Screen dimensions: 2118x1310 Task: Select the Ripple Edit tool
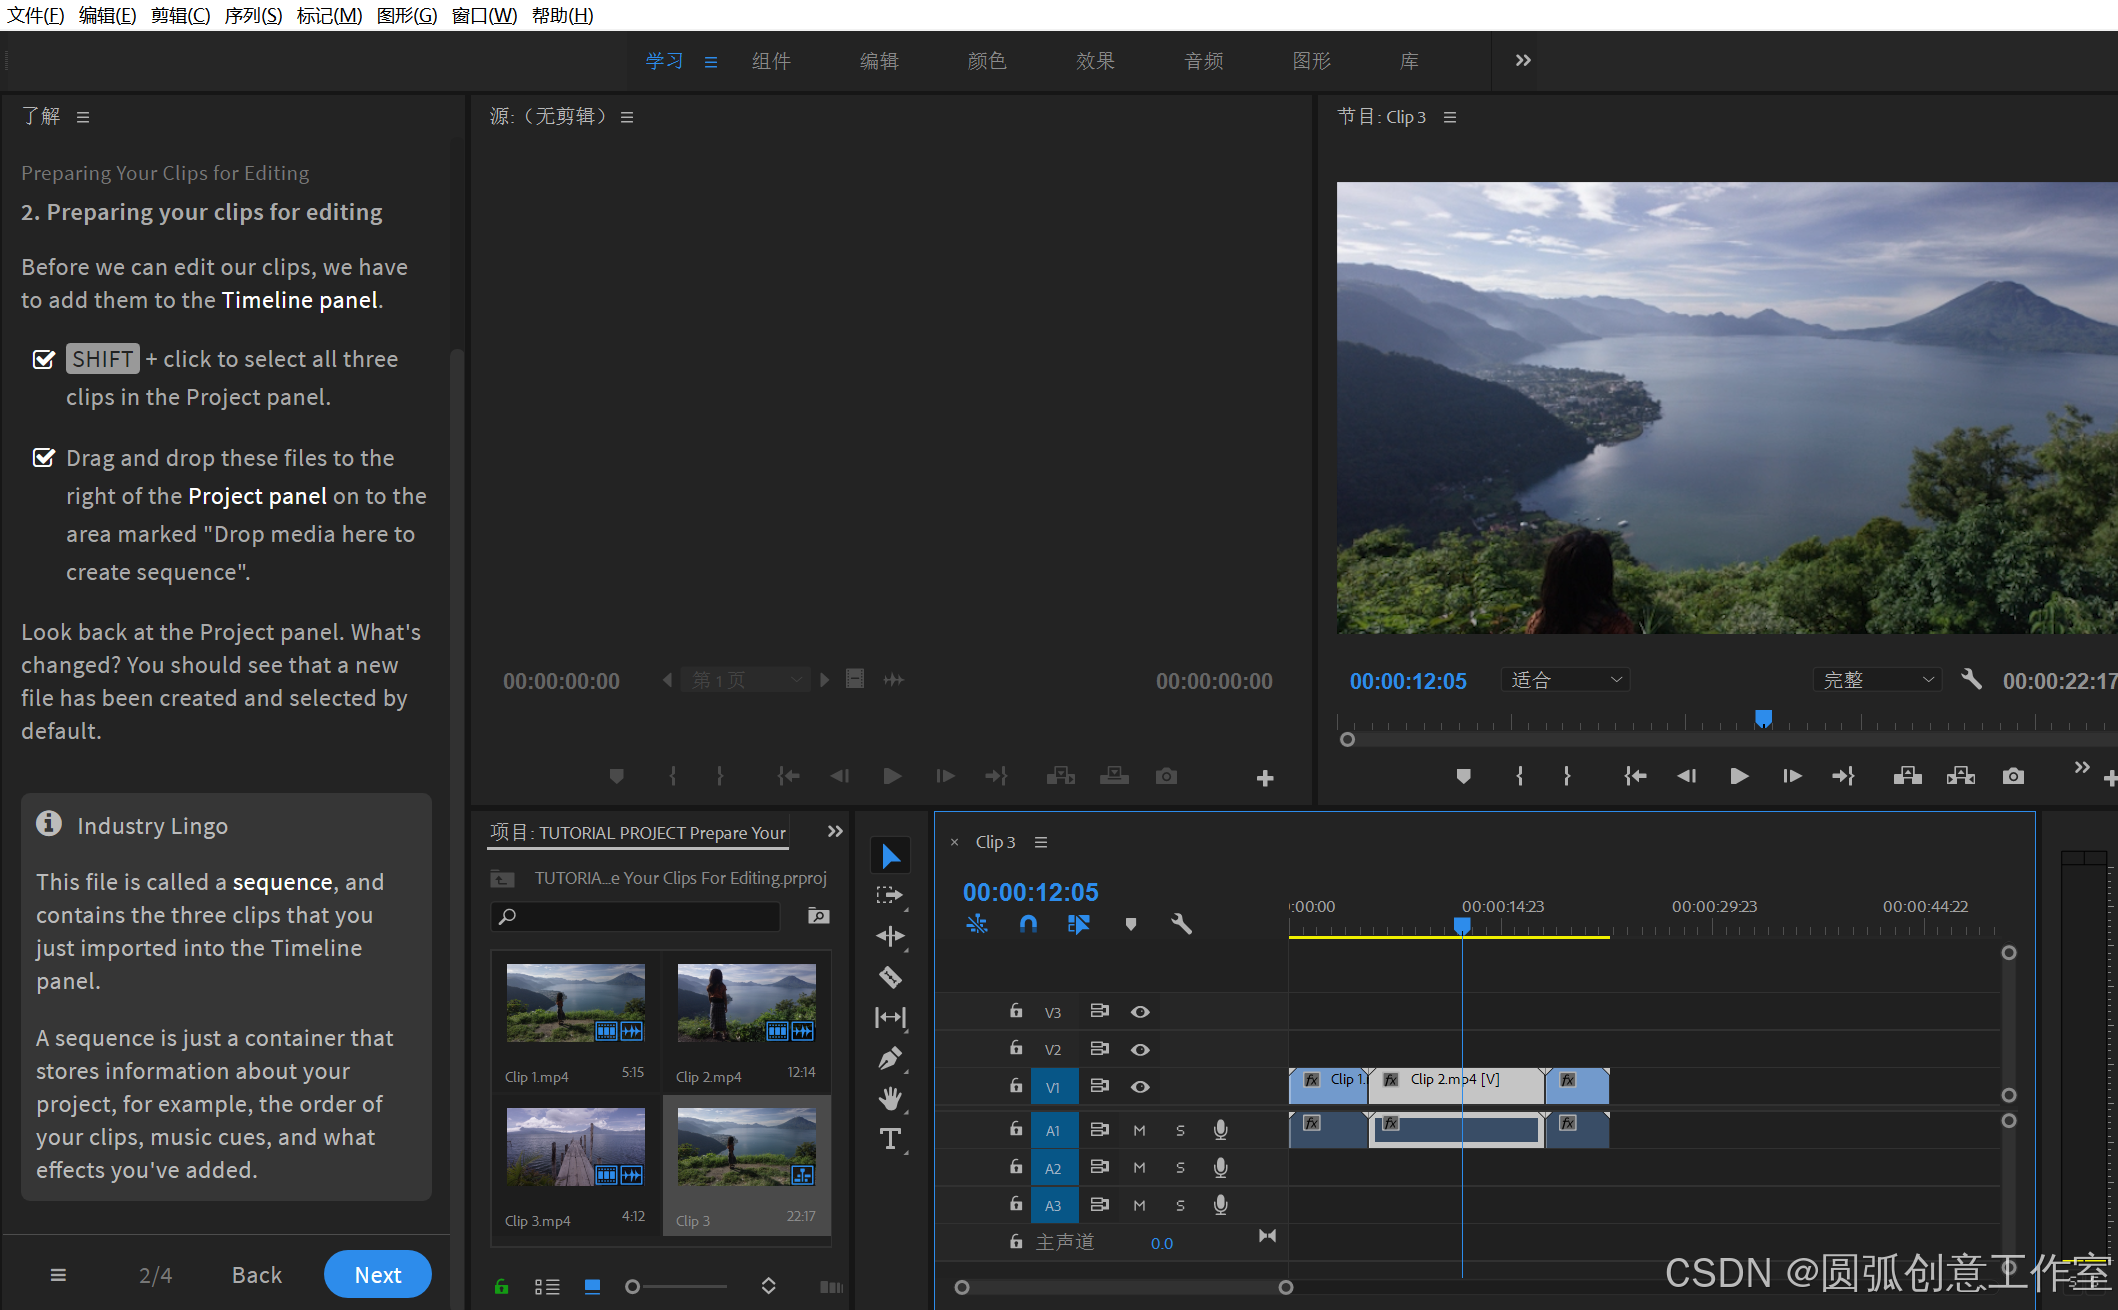pos(890,936)
